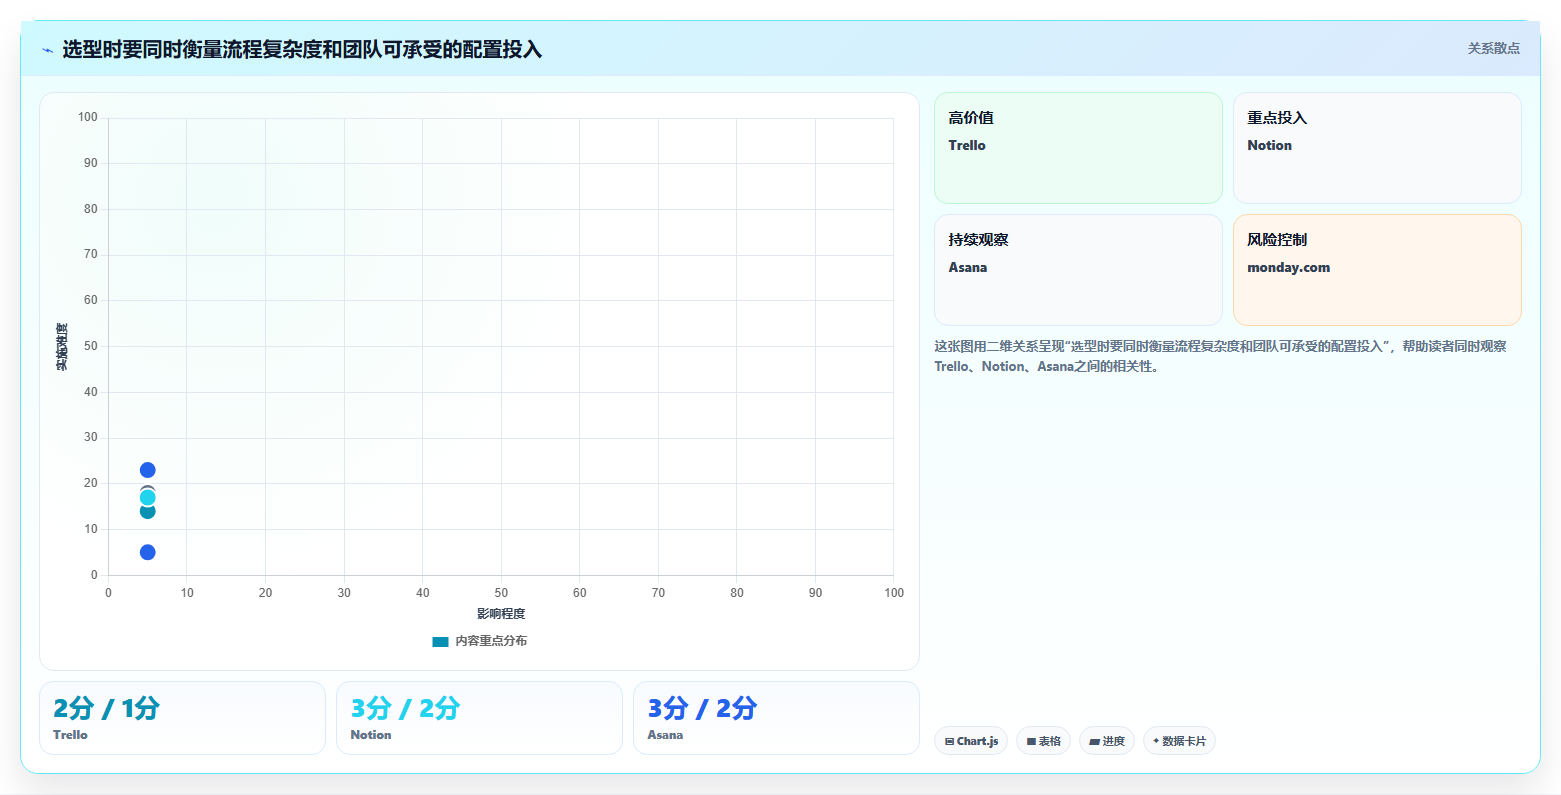
Task: Click the 表格 chip
Action: pyautogui.click(x=1043, y=741)
